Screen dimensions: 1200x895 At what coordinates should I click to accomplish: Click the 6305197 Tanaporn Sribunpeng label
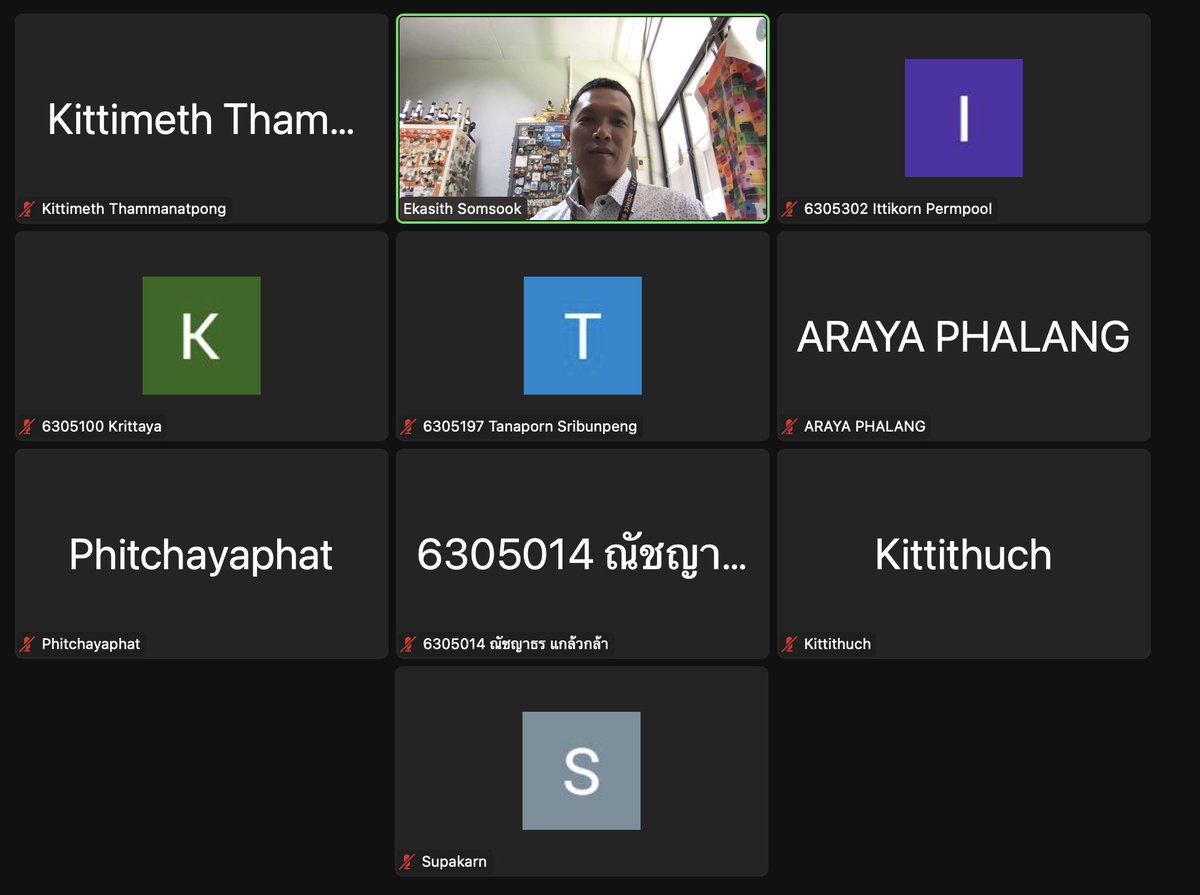coord(530,426)
